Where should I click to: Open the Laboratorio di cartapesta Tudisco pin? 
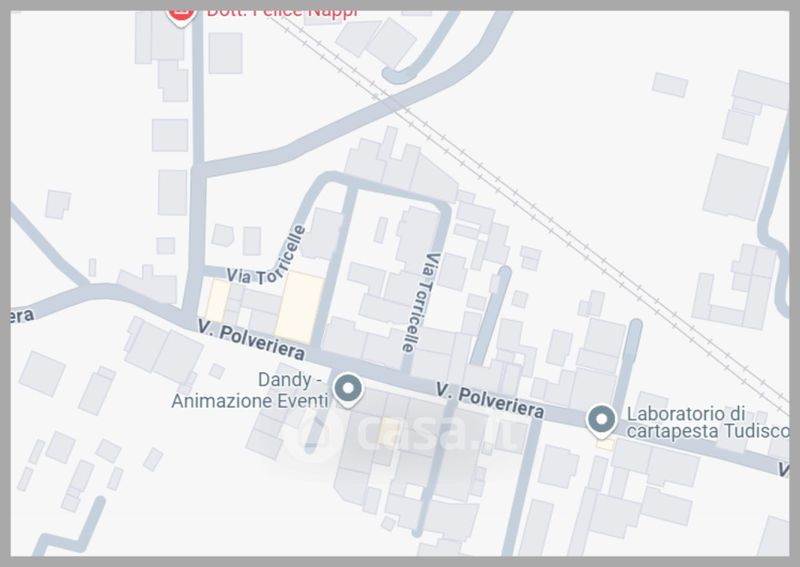[x=602, y=422]
